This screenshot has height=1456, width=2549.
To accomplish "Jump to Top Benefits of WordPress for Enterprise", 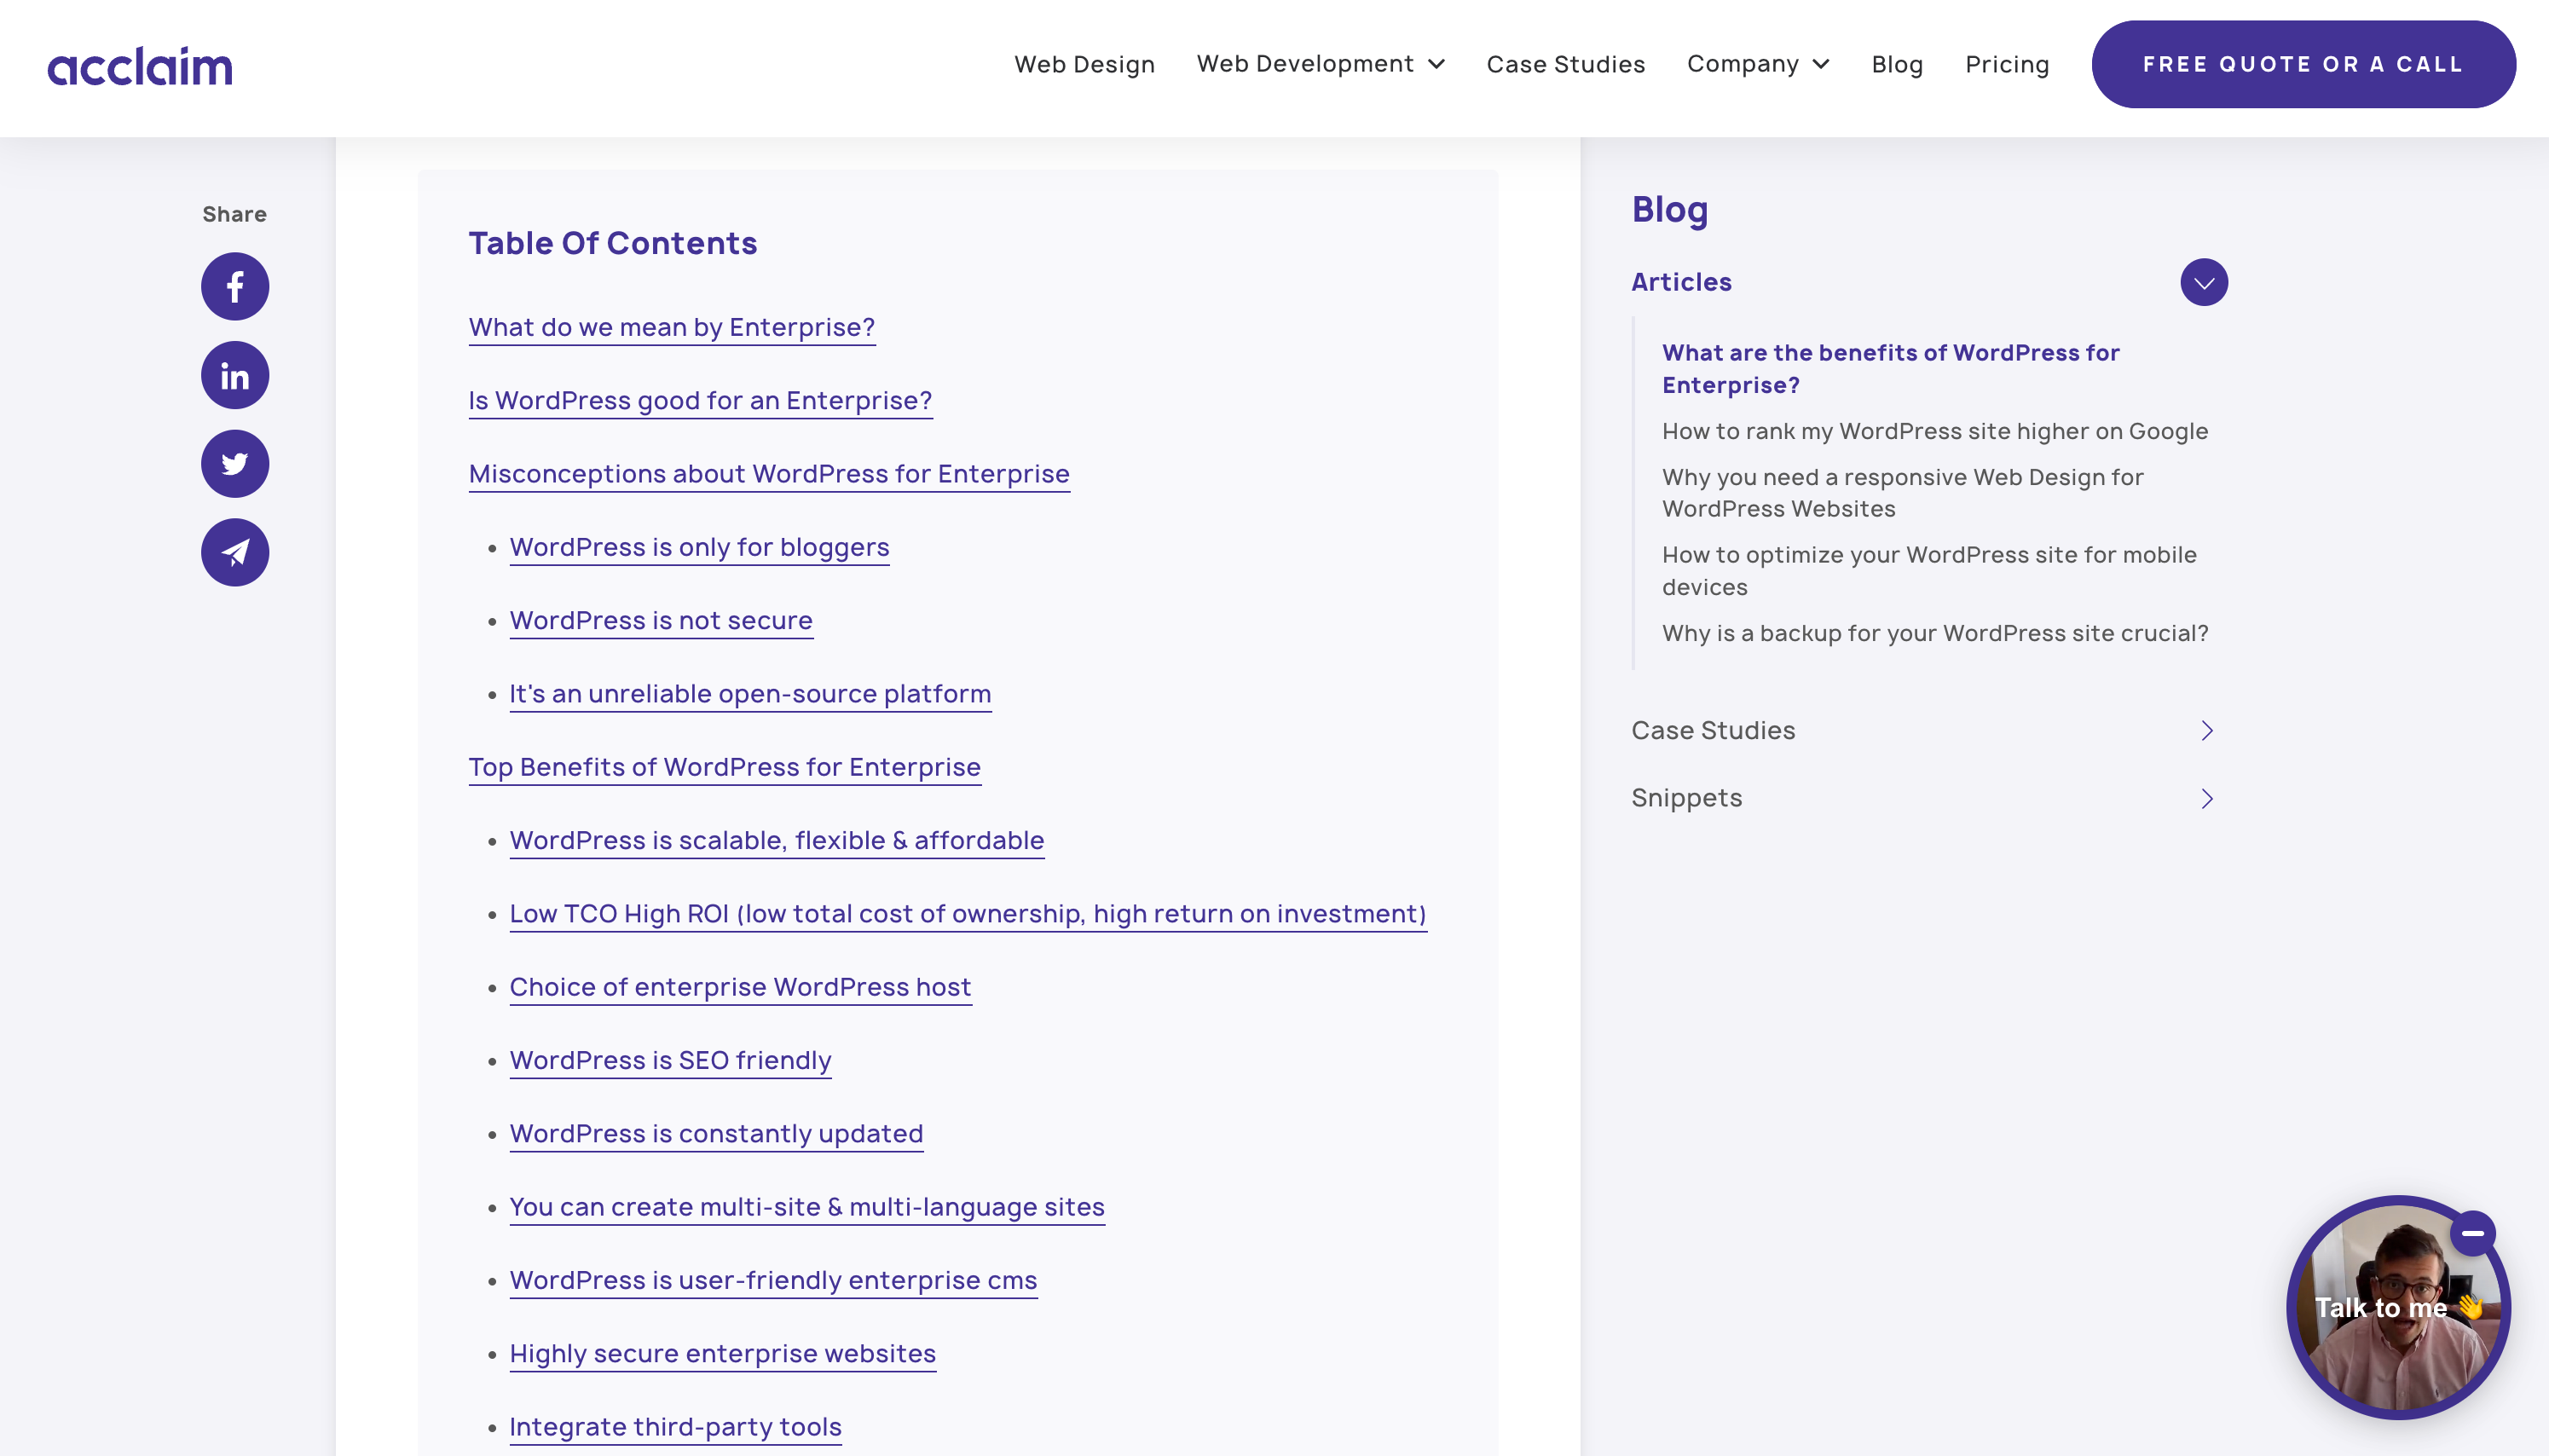I will [724, 767].
